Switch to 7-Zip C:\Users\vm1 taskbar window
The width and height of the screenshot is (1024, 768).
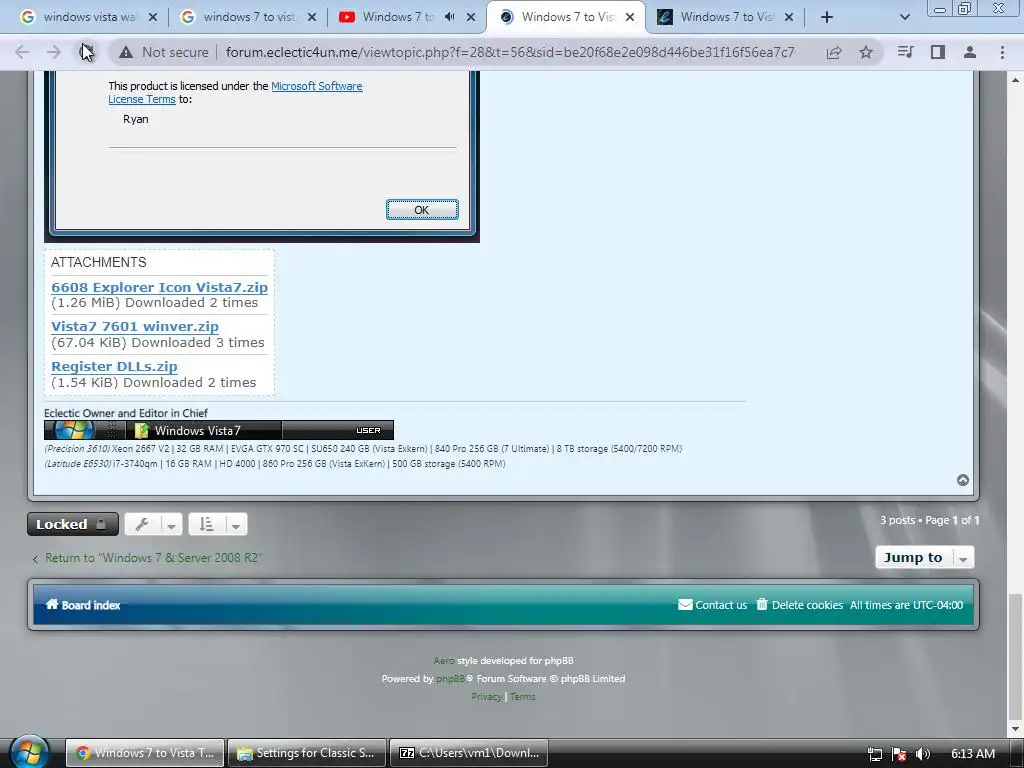tap(469, 753)
